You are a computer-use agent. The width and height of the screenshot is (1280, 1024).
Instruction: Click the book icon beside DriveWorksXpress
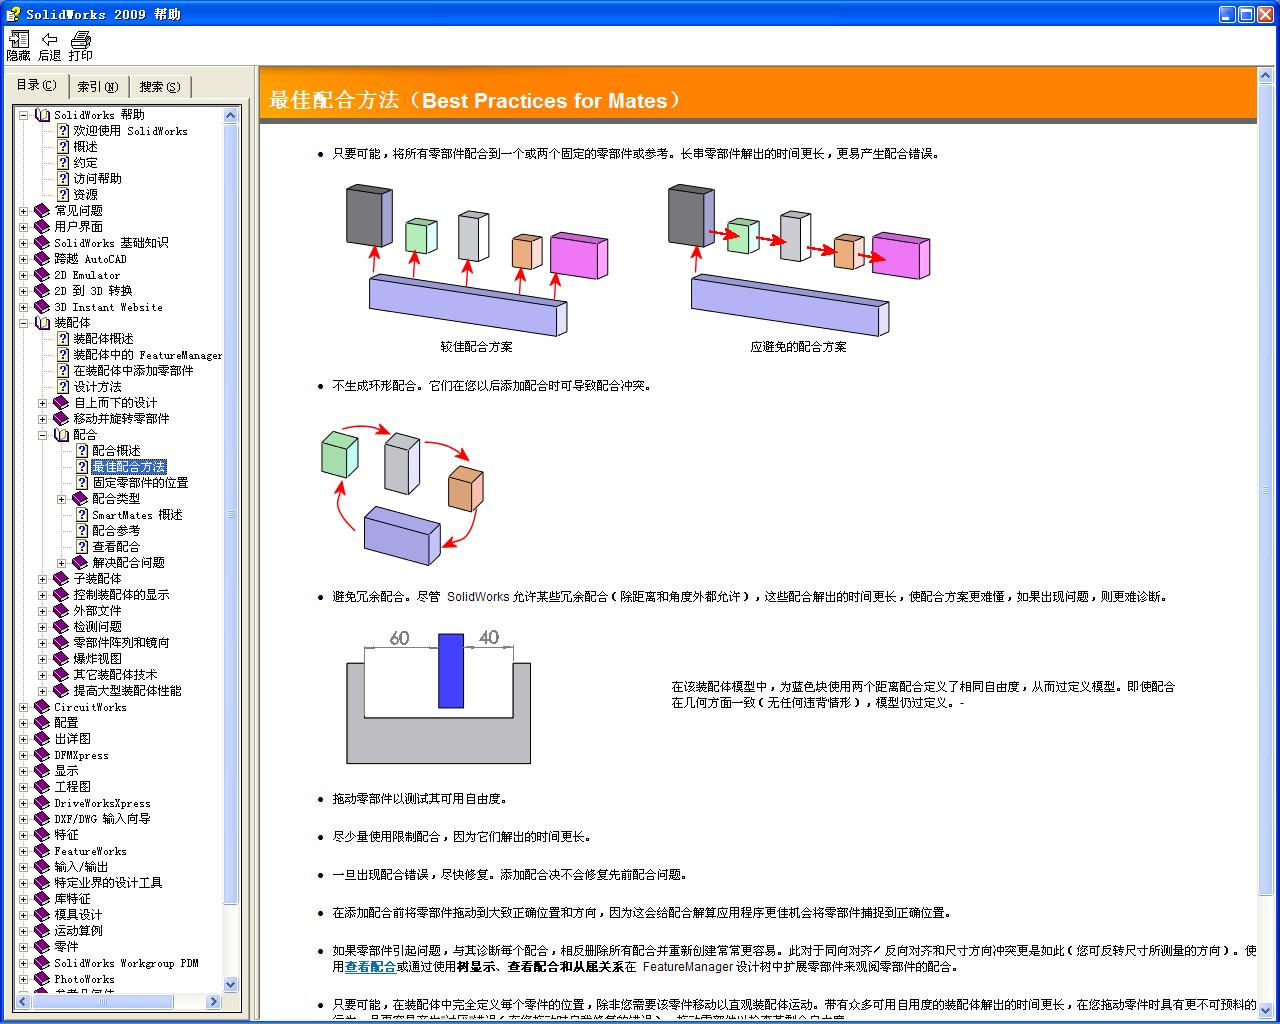point(42,803)
